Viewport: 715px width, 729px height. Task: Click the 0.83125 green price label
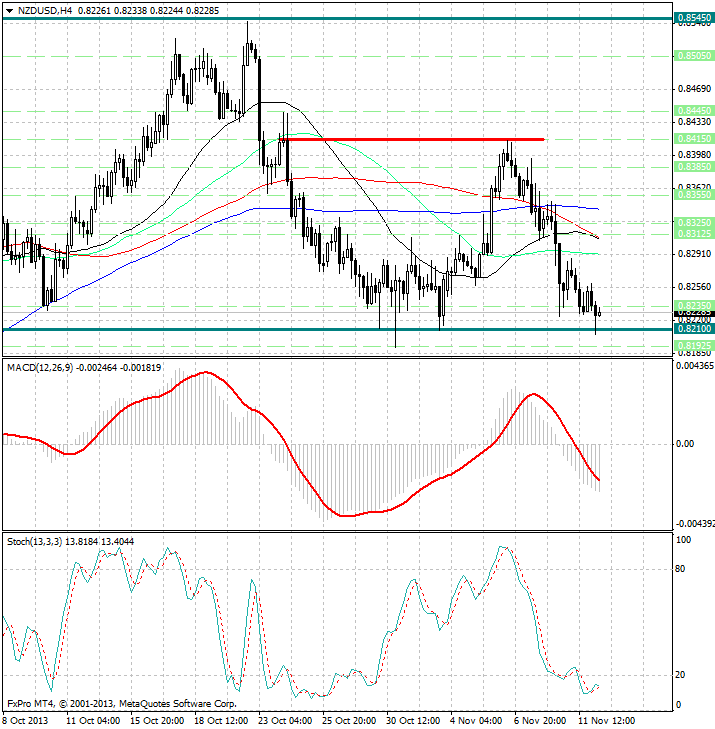click(x=694, y=233)
